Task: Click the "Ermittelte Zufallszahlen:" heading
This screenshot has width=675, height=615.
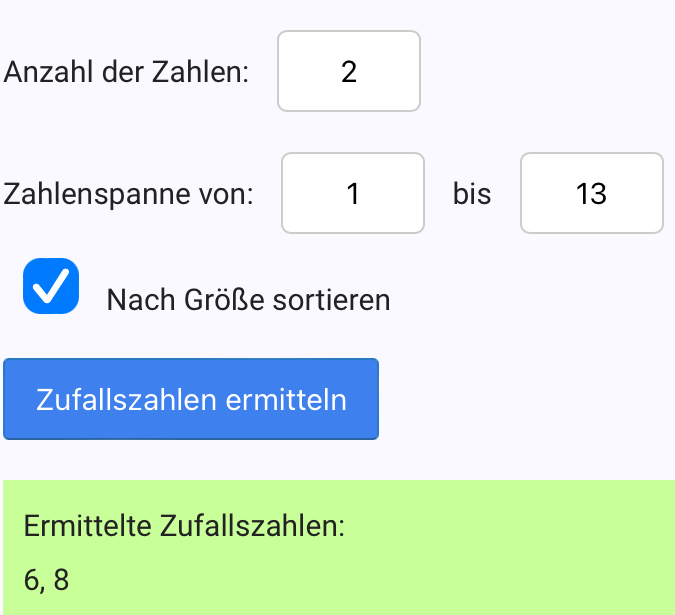Action: [x=184, y=526]
